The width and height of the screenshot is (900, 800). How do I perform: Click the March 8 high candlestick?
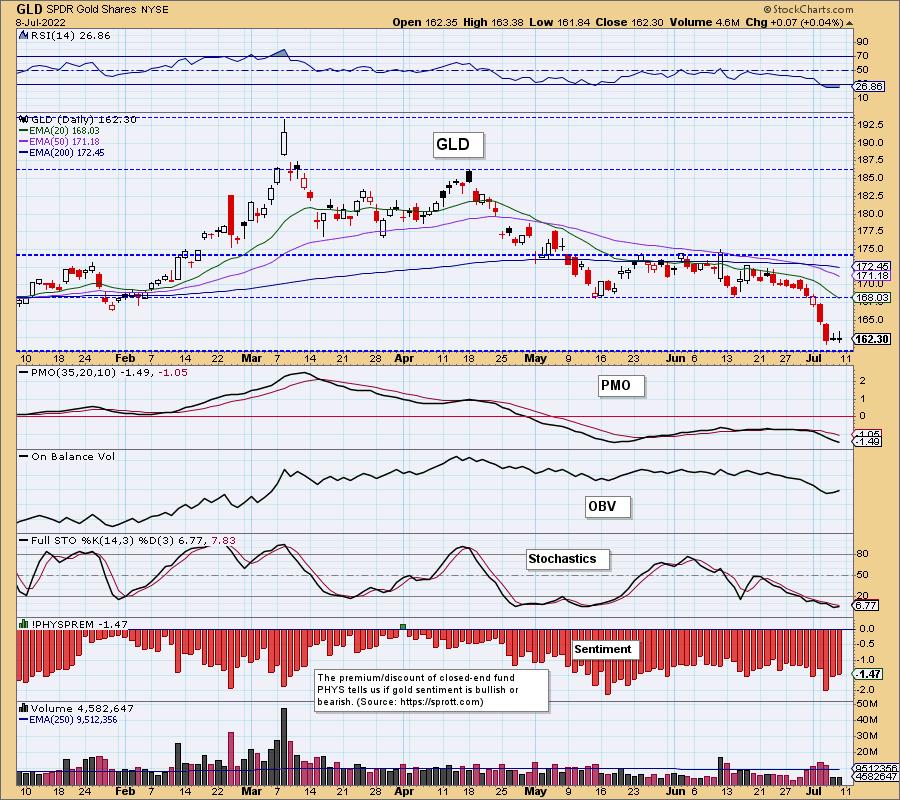284,138
